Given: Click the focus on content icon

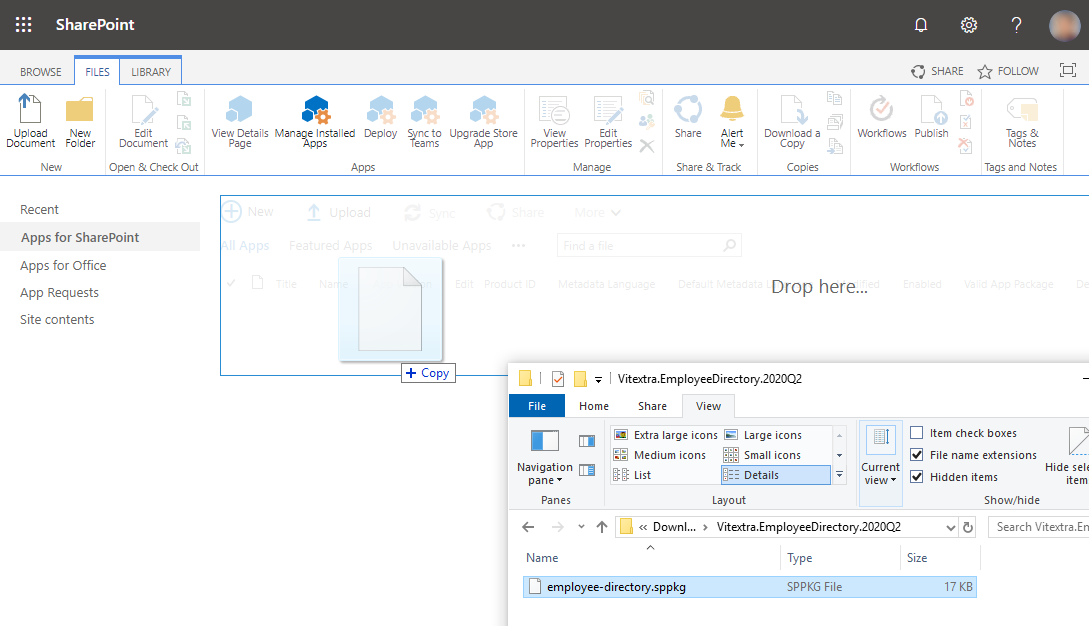Looking at the screenshot, I should tap(1067, 70).
